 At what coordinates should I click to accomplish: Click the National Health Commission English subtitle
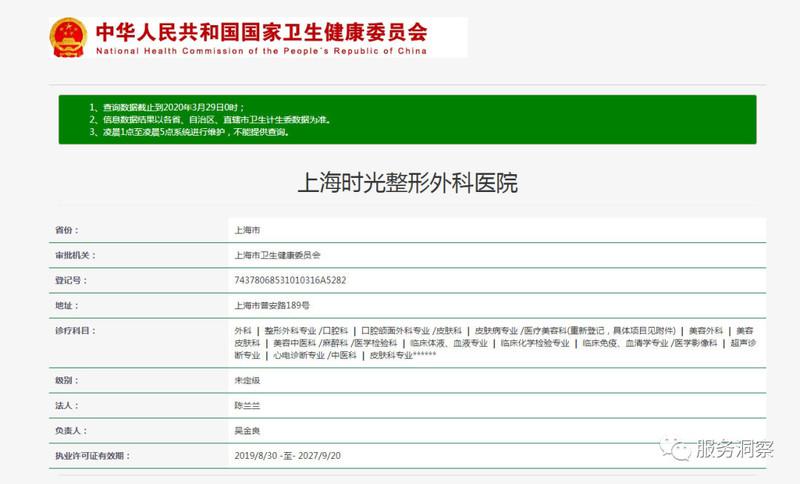[x=261, y=52]
